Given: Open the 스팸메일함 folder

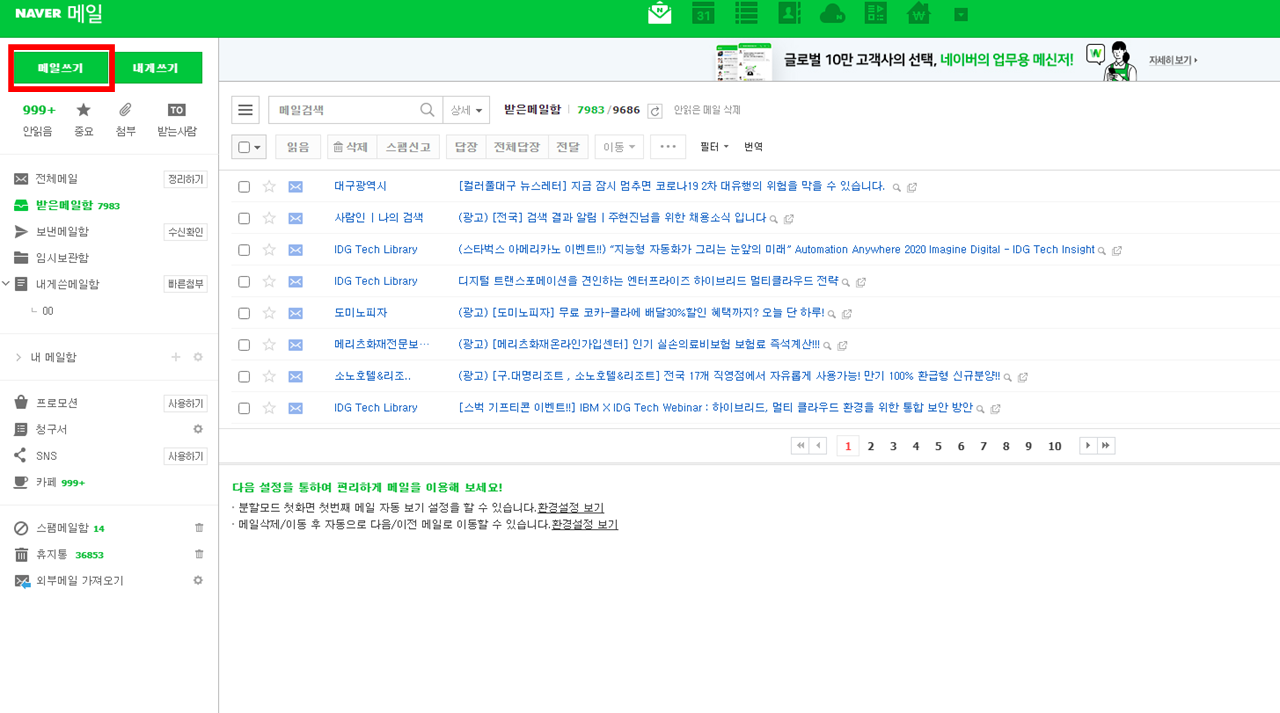Looking at the screenshot, I should coord(62,528).
